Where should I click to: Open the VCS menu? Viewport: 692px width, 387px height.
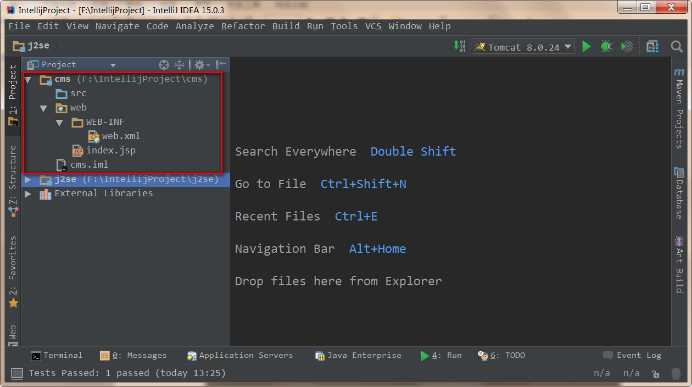pos(373,26)
